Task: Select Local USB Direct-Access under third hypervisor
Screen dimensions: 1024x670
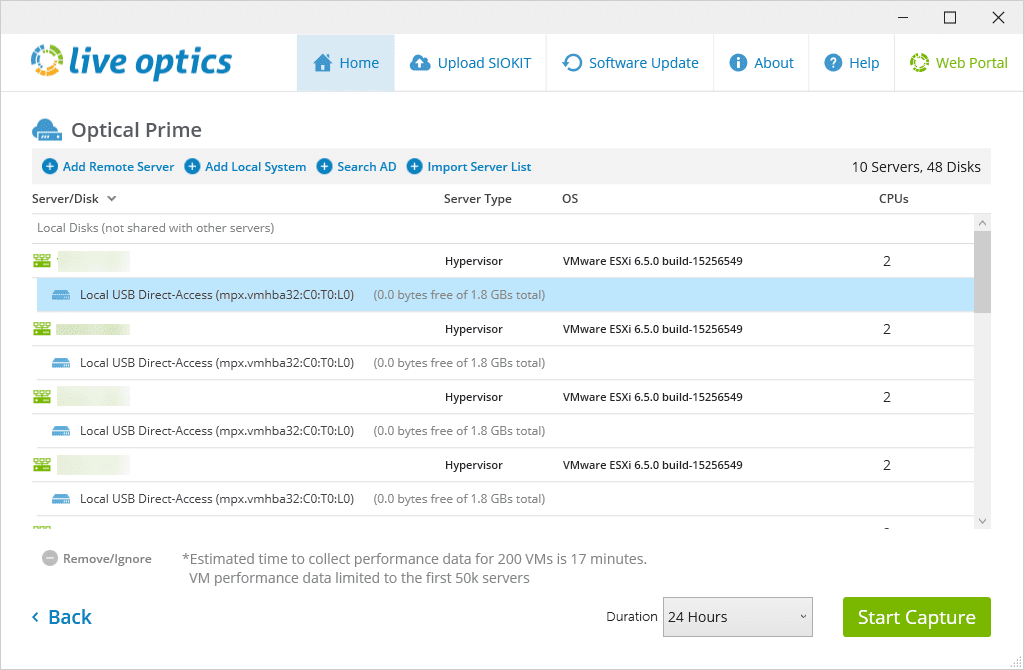Action: pyautogui.click(x=505, y=431)
